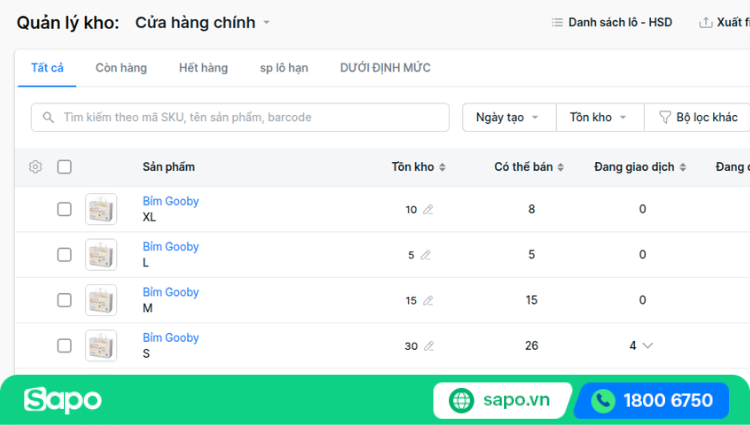Check the Bỉm Gooby XL row
750x425 pixels.
64,209
